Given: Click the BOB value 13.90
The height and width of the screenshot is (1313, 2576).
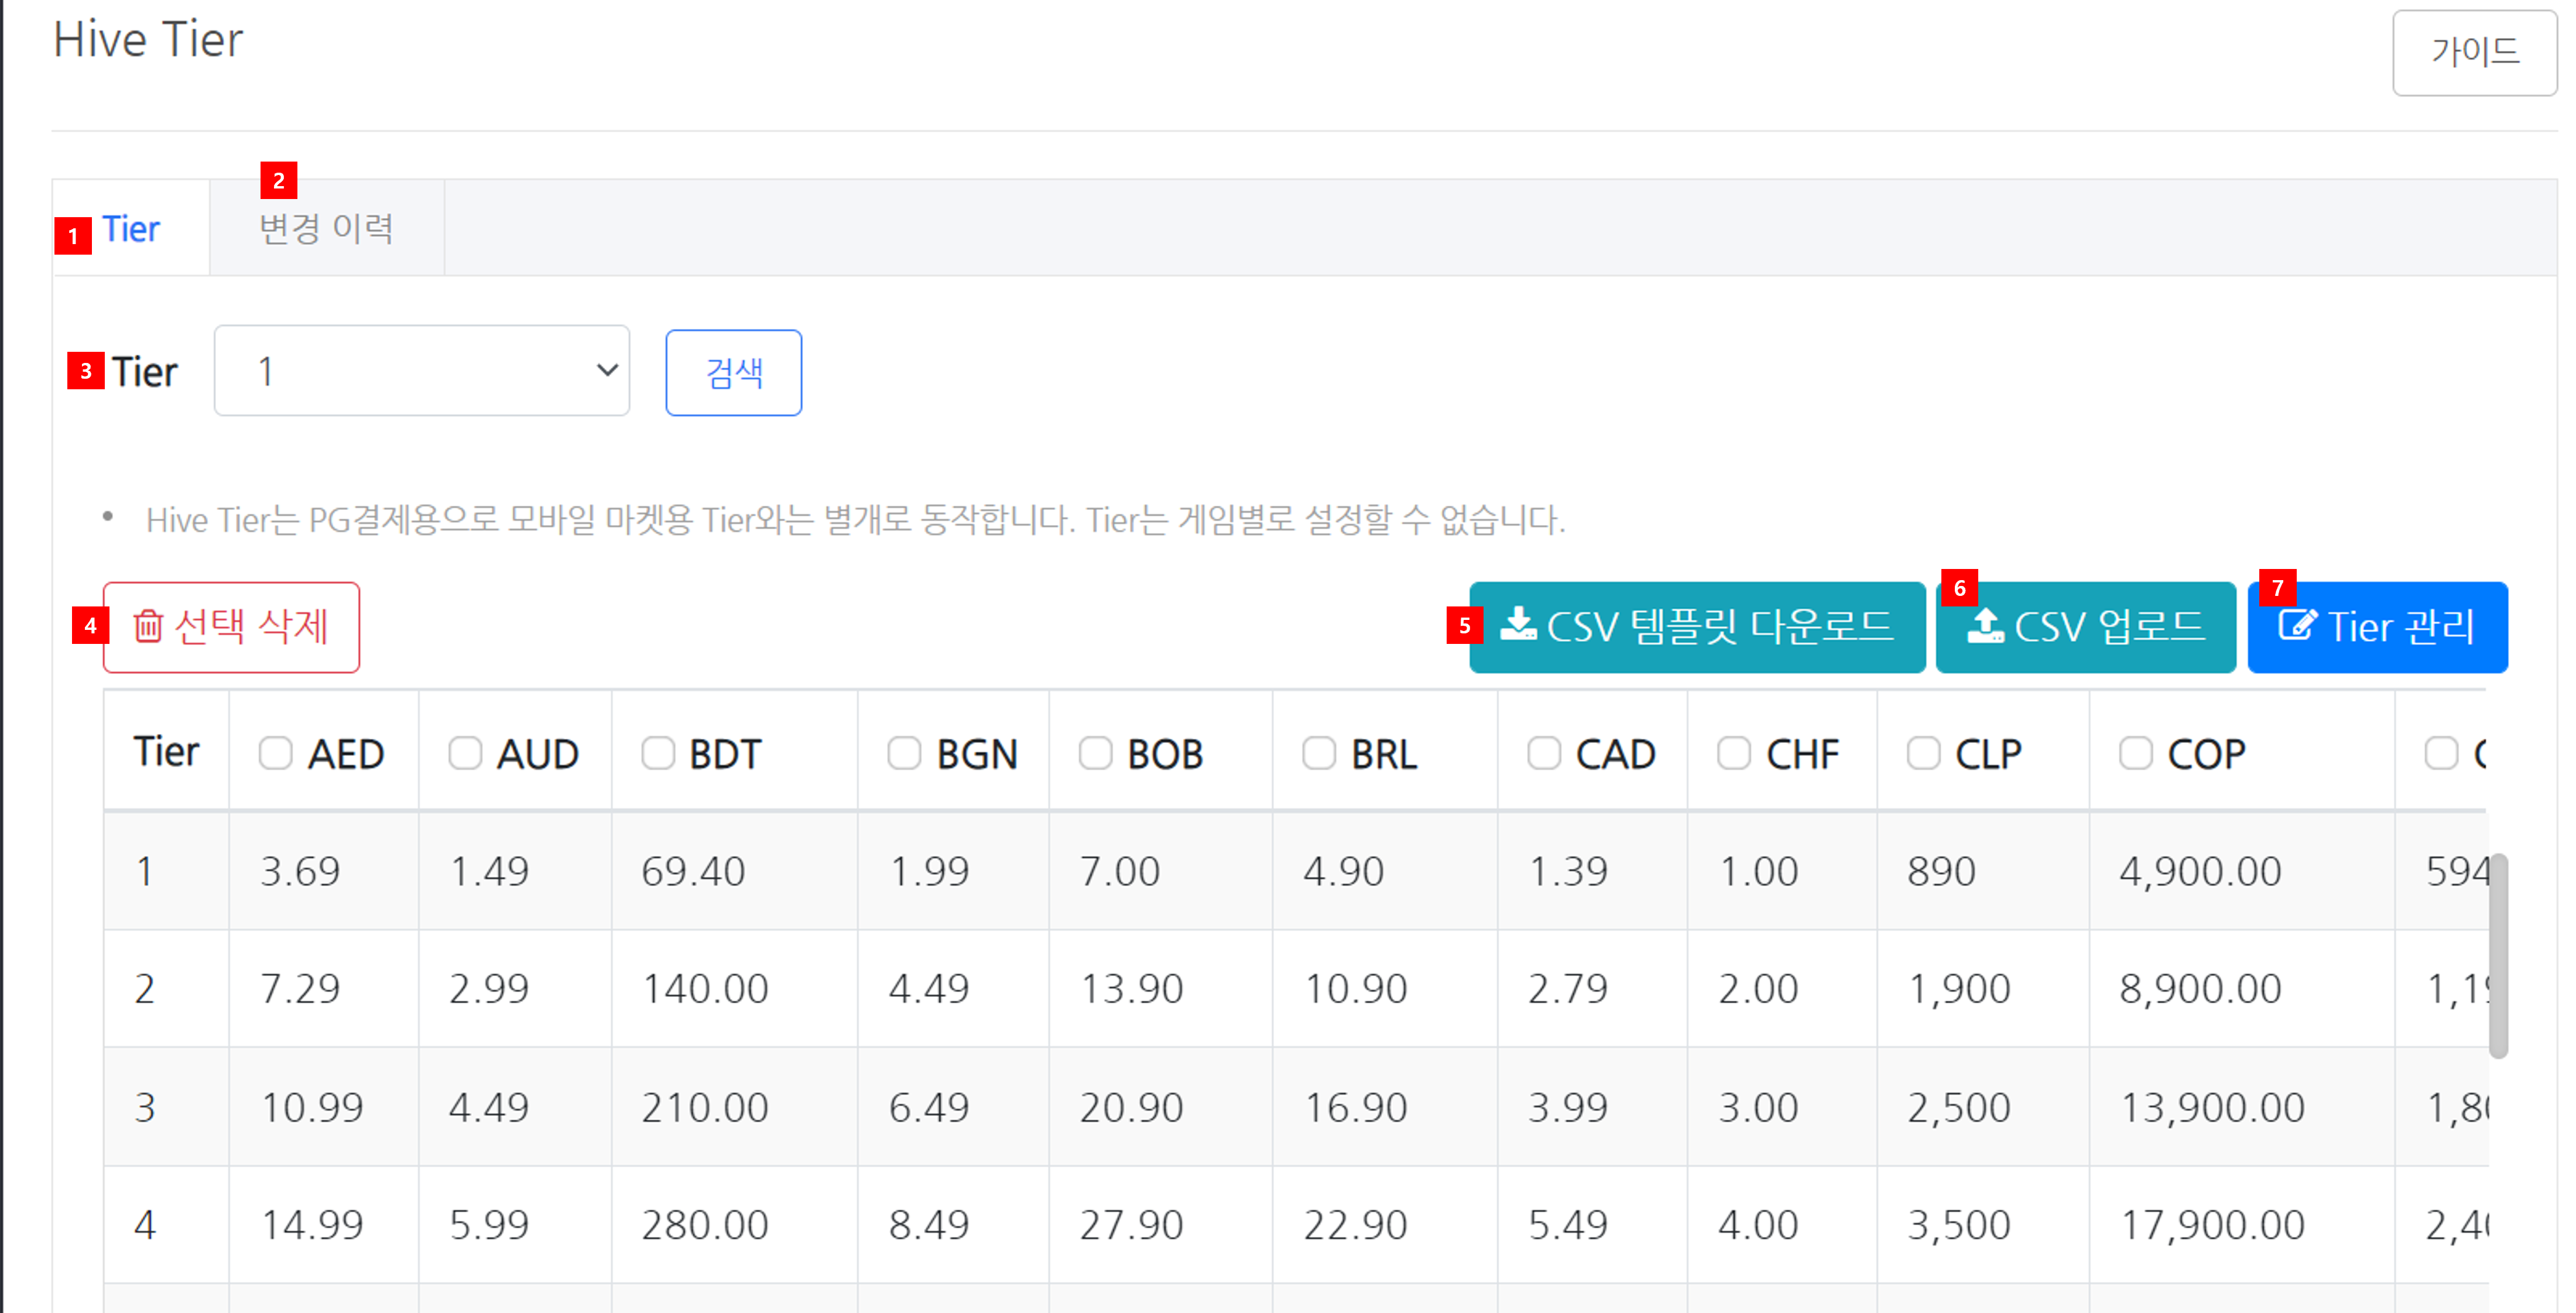Looking at the screenshot, I should [x=1132, y=988].
